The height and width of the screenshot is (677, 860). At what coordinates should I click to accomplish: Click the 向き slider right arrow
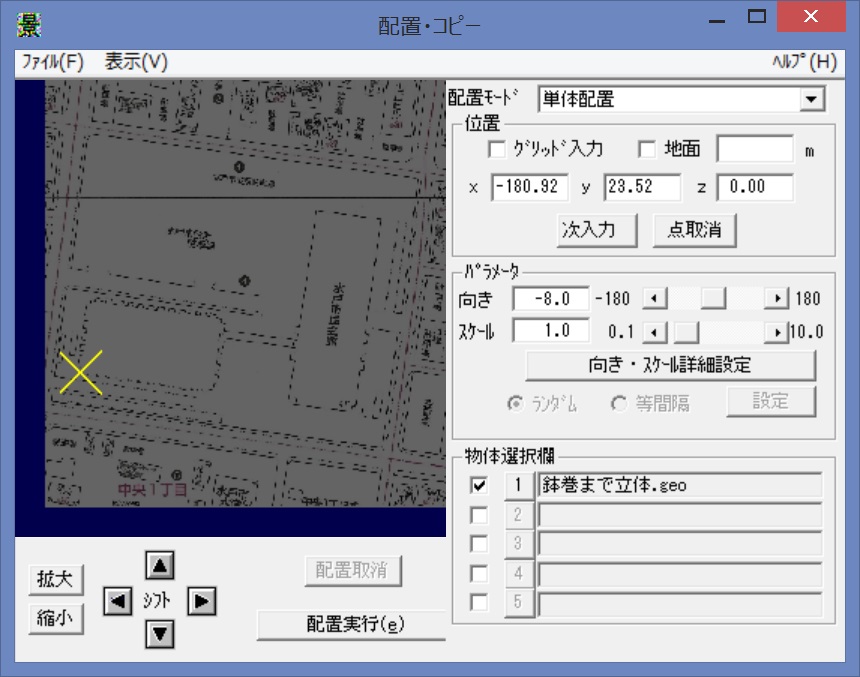click(x=777, y=299)
